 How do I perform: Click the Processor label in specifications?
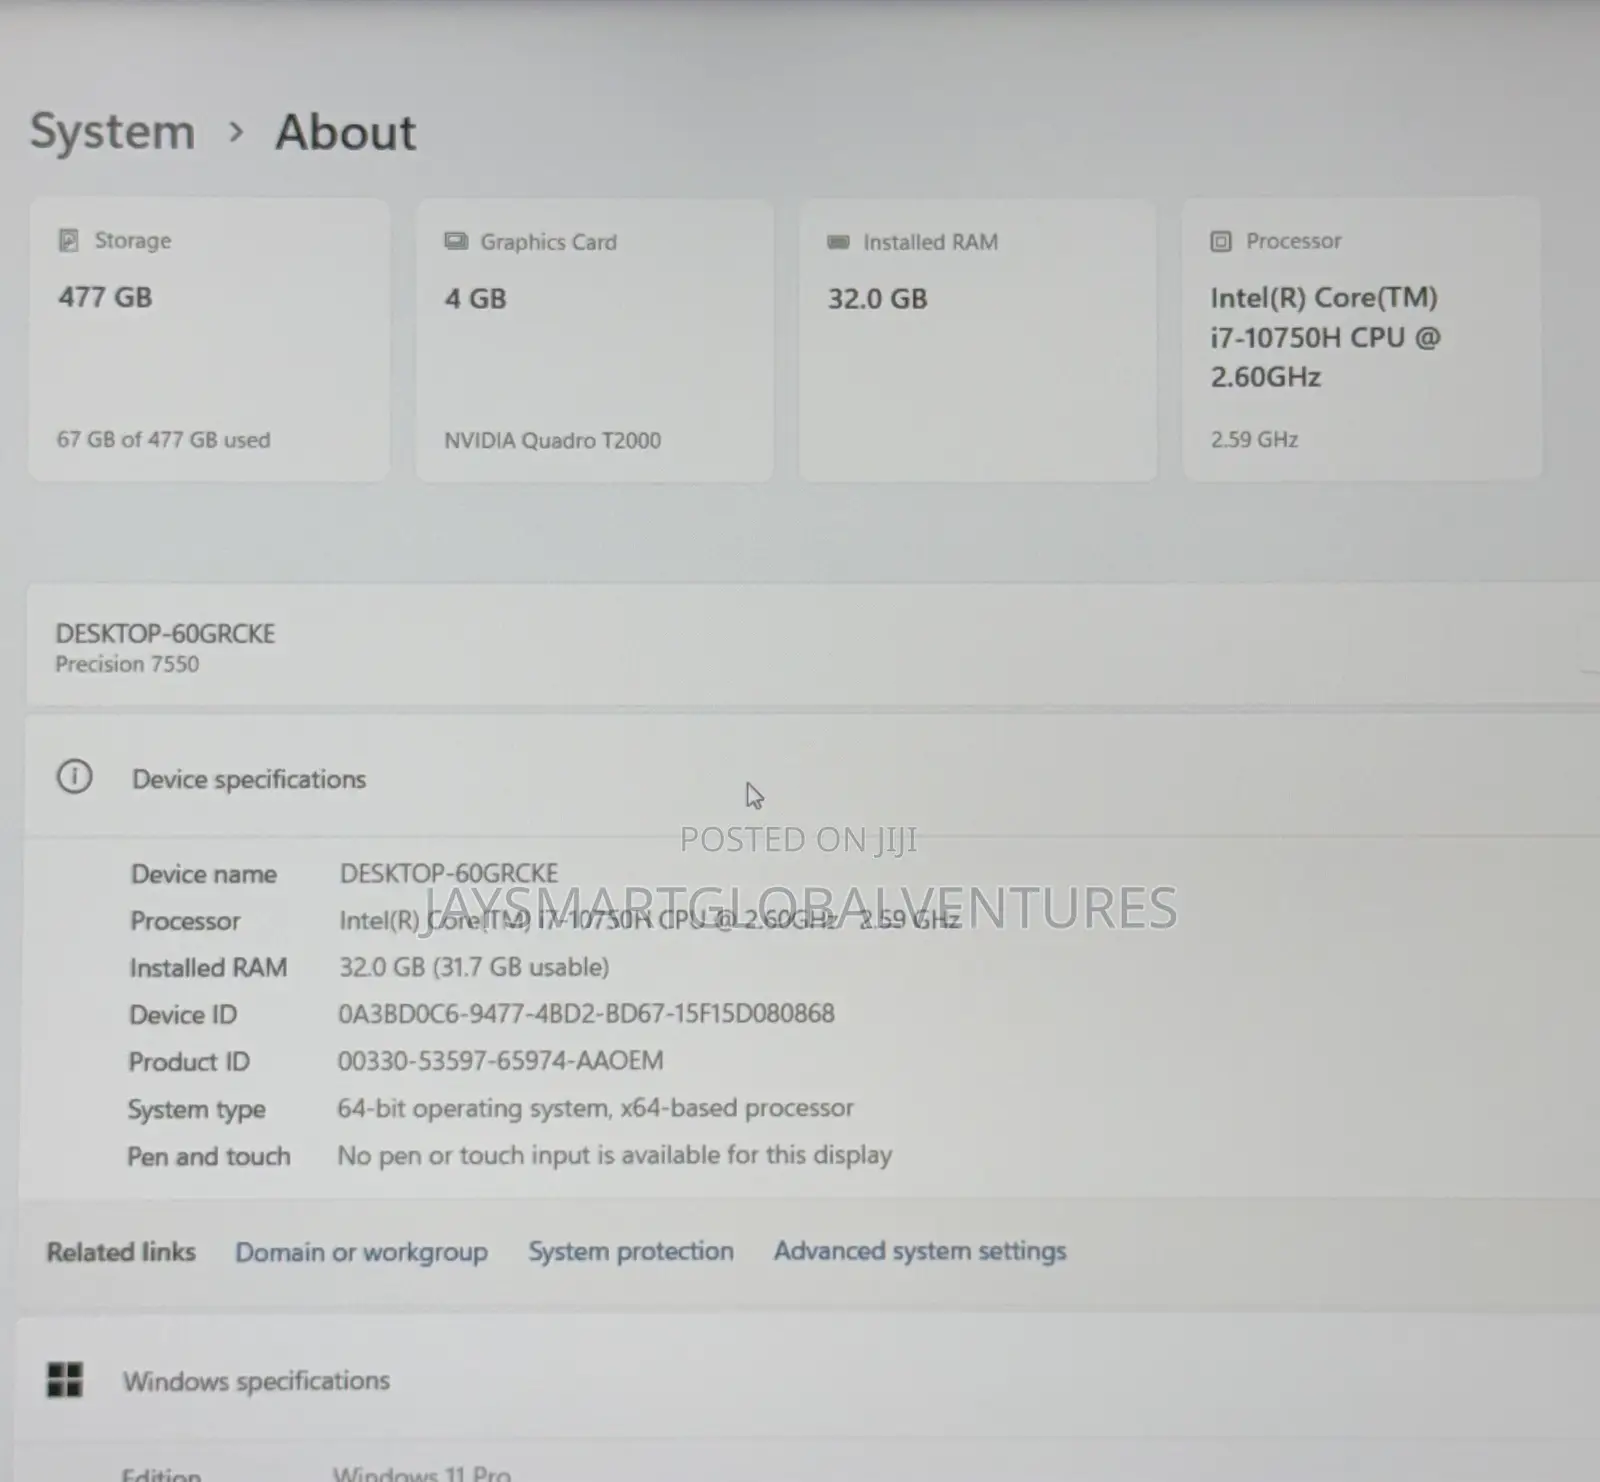coord(185,921)
